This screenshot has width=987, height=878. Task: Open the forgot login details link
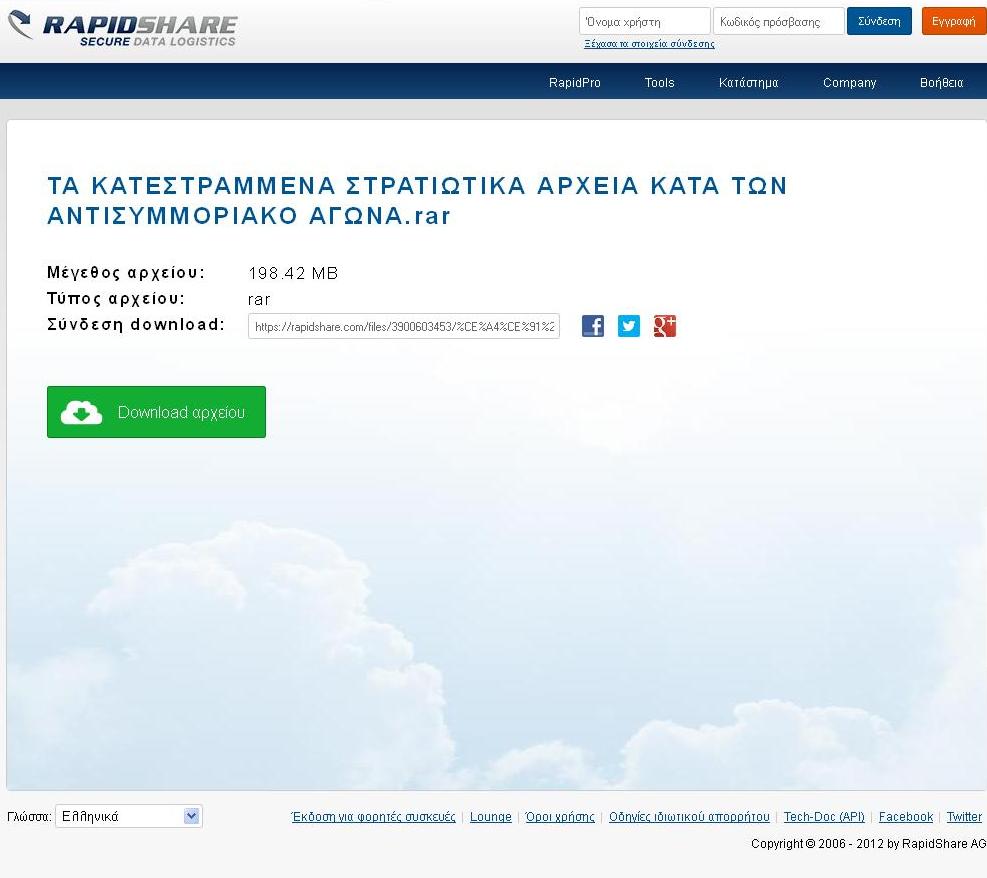click(649, 44)
